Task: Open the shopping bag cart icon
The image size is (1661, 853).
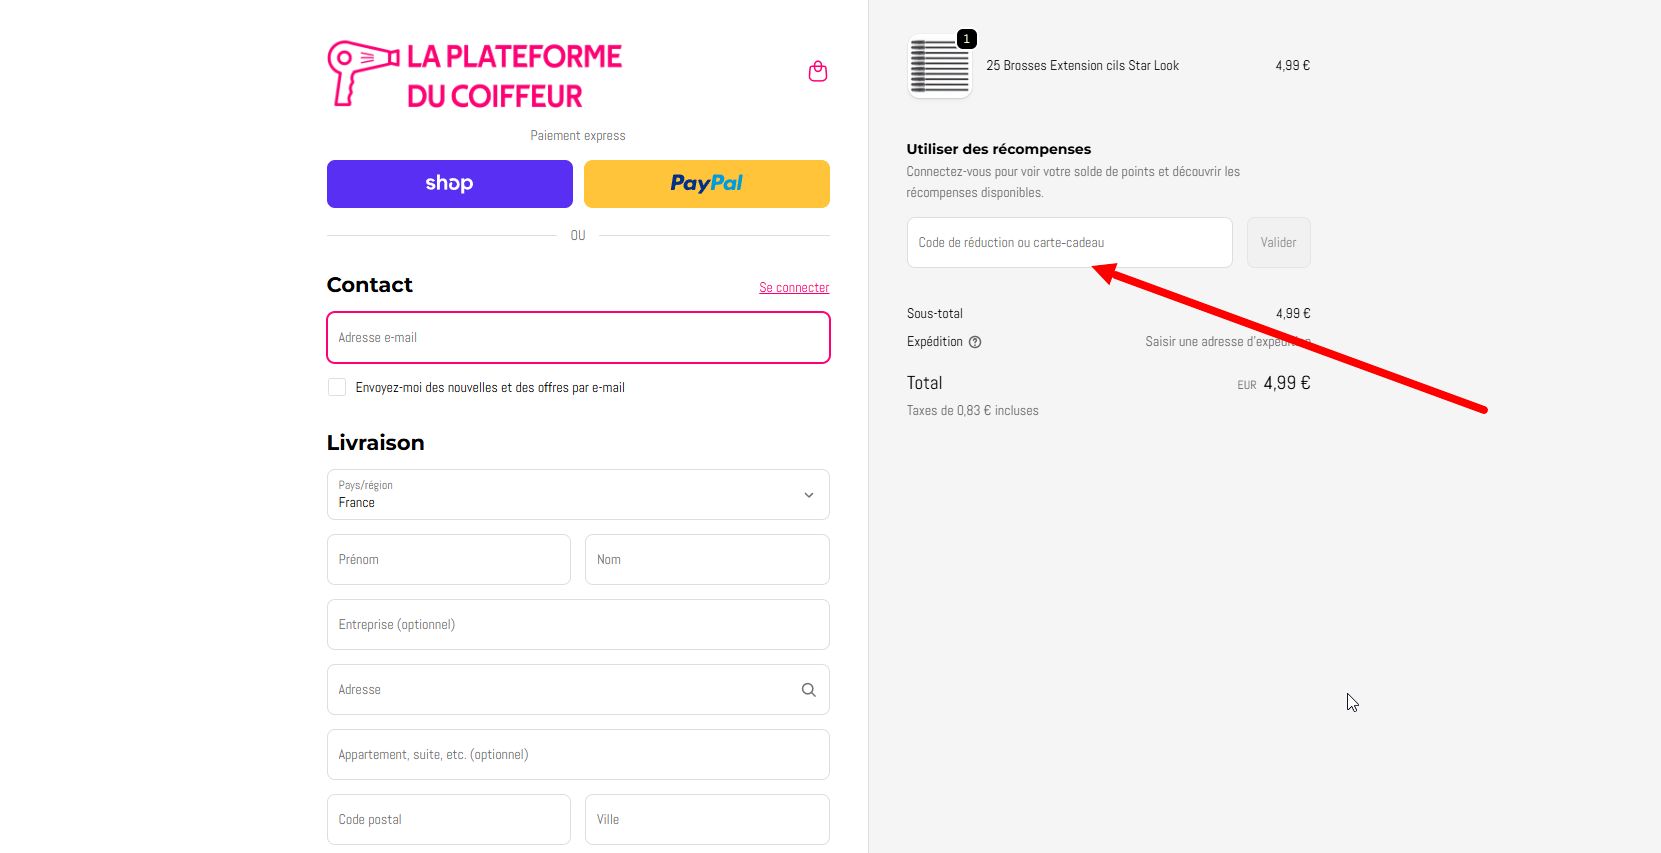Action: (817, 72)
